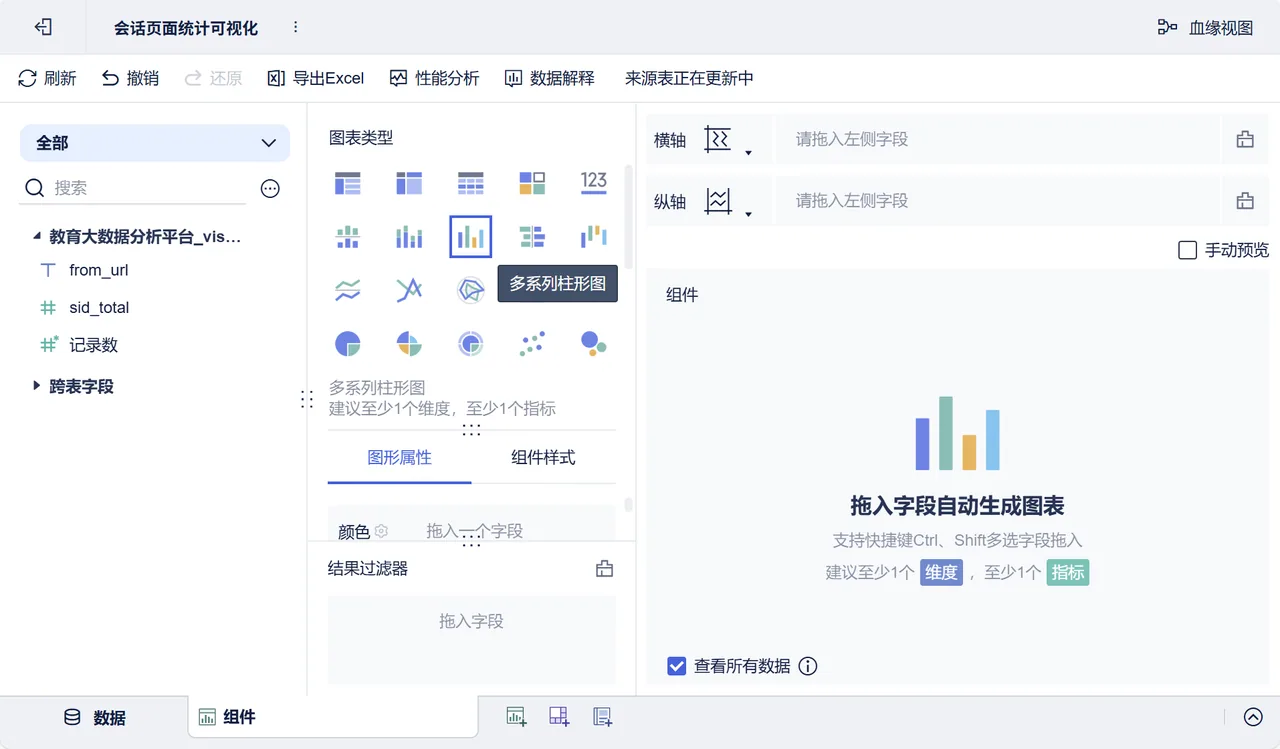This screenshot has width=1280, height=749.
Task: Select the detail table chart type
Action: click(x=470, y=183)
